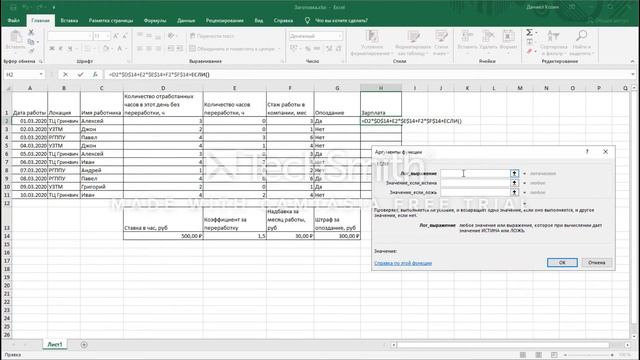
Task: Click the Select All corner triangle
Action: pyautogui.click(x=8, y=88)
